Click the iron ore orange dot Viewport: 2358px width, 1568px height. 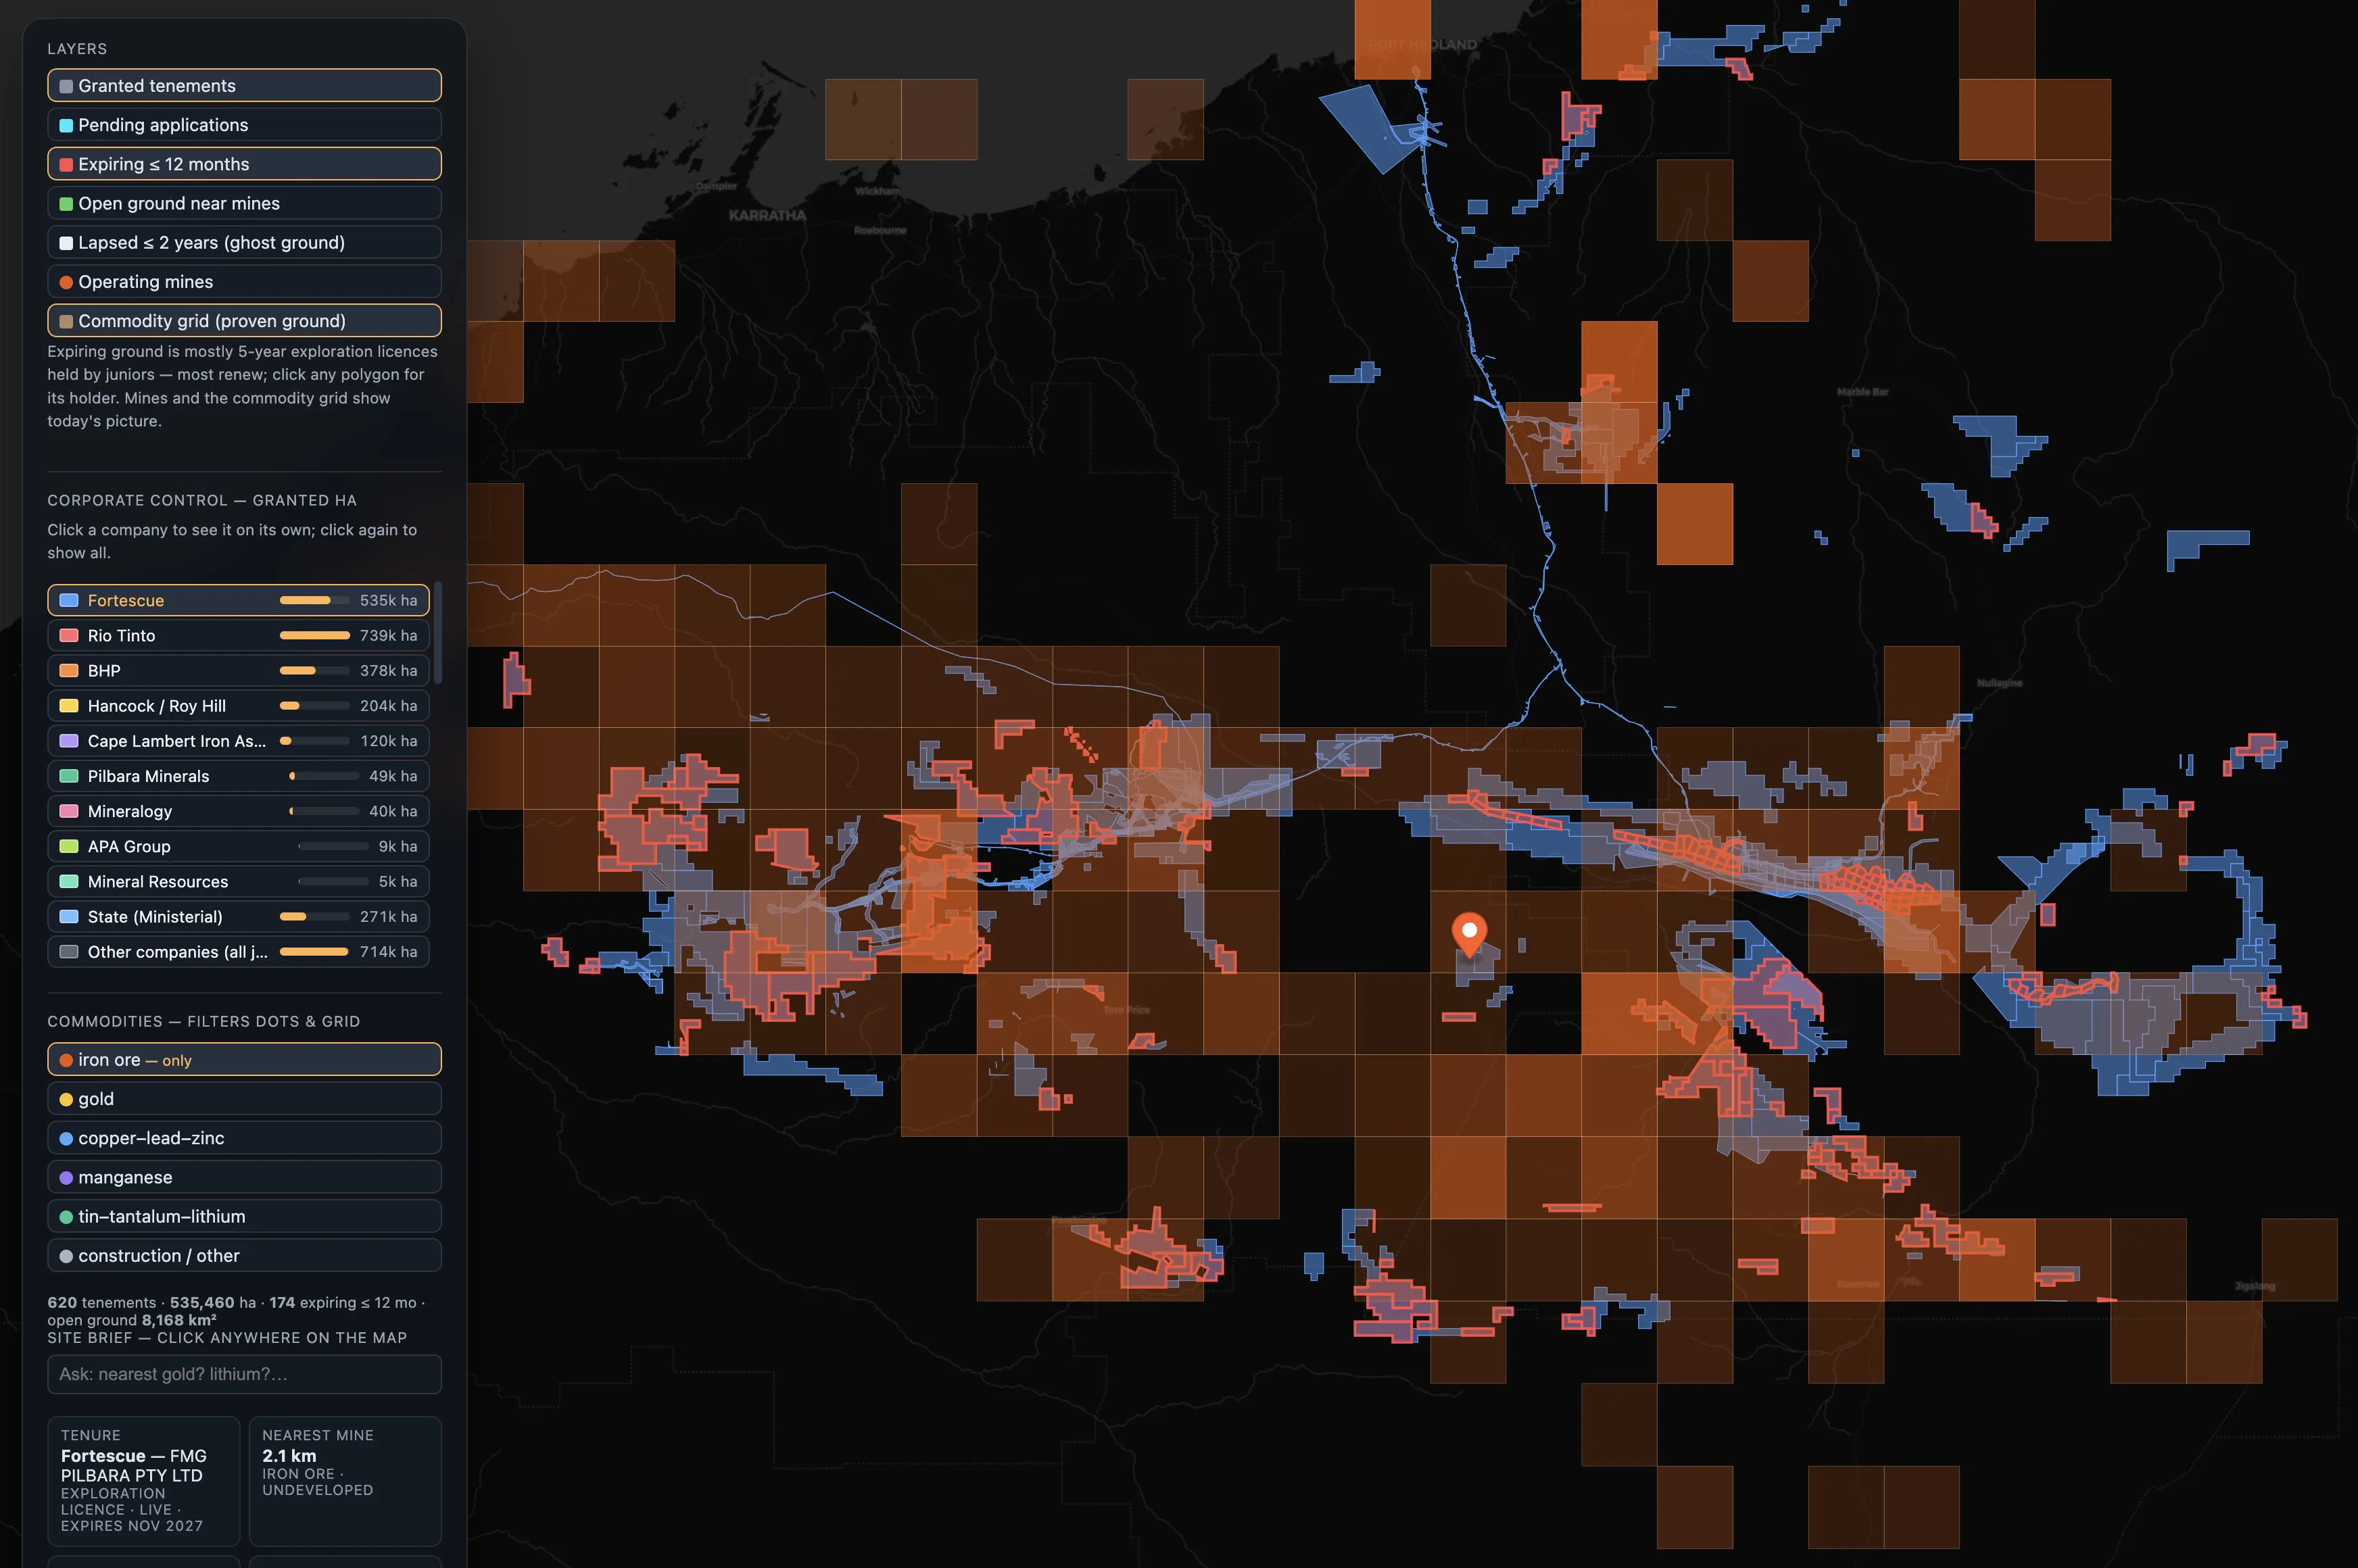(x=66, y=1060)
